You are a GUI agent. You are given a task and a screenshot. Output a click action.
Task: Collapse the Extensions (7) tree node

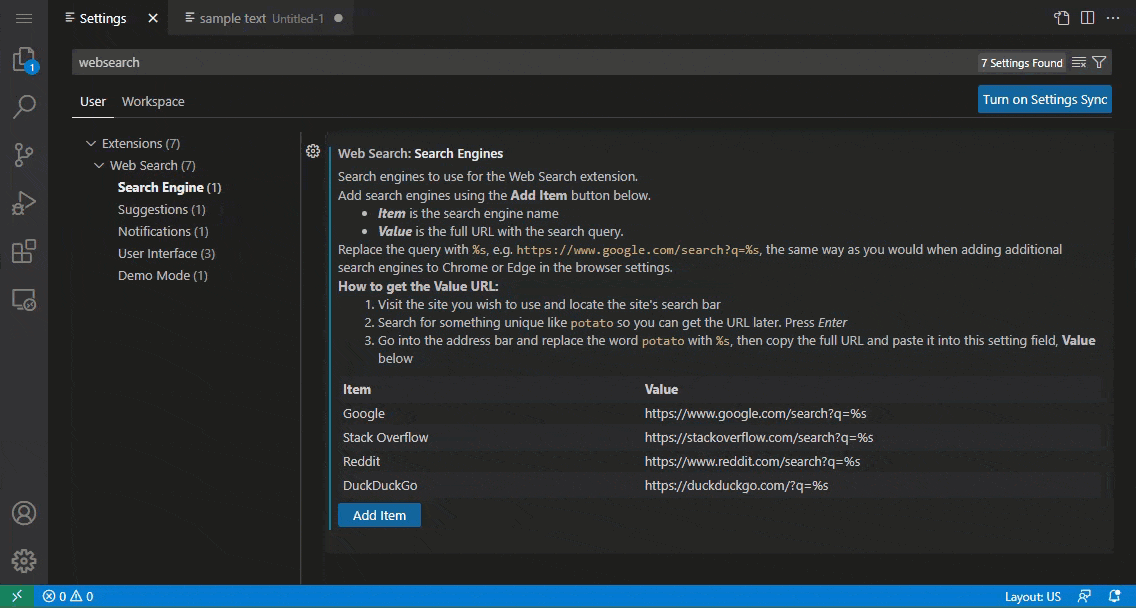[x=91, y=143]
